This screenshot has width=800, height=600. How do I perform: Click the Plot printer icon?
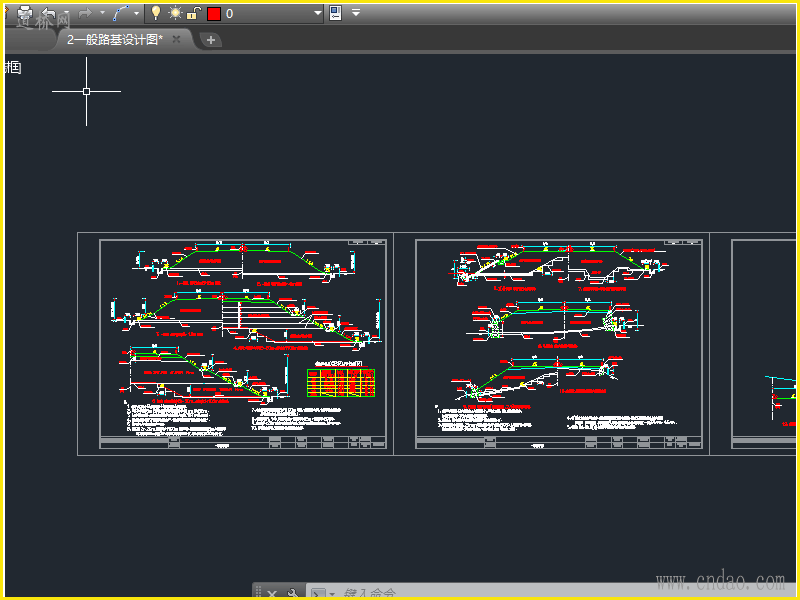(x=23, y=13)
